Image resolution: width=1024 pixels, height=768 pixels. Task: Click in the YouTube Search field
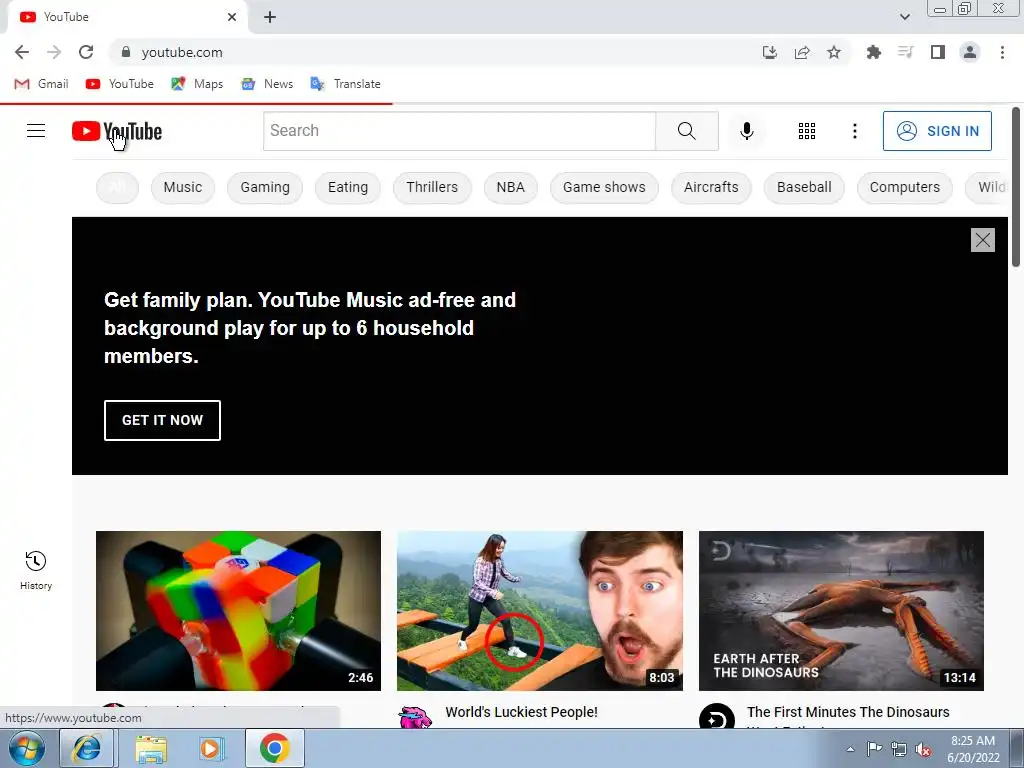pos(459,131)
